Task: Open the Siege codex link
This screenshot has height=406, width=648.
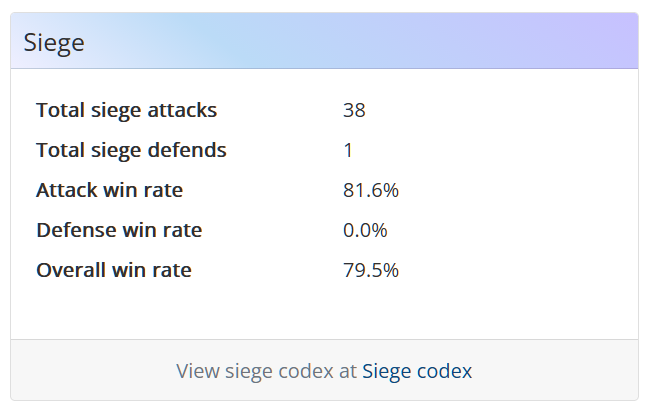Action: coord(417,371)
